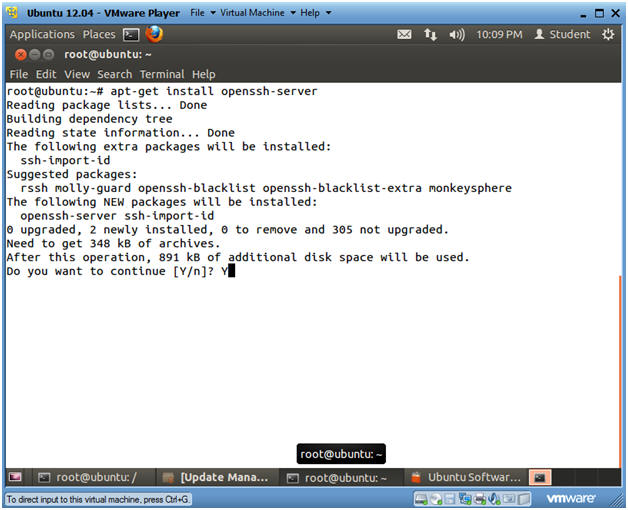Minimize the root@ubuntu terminal window
Image resolution: width=628 pixels, height=510 pixels.
[35, 54]
